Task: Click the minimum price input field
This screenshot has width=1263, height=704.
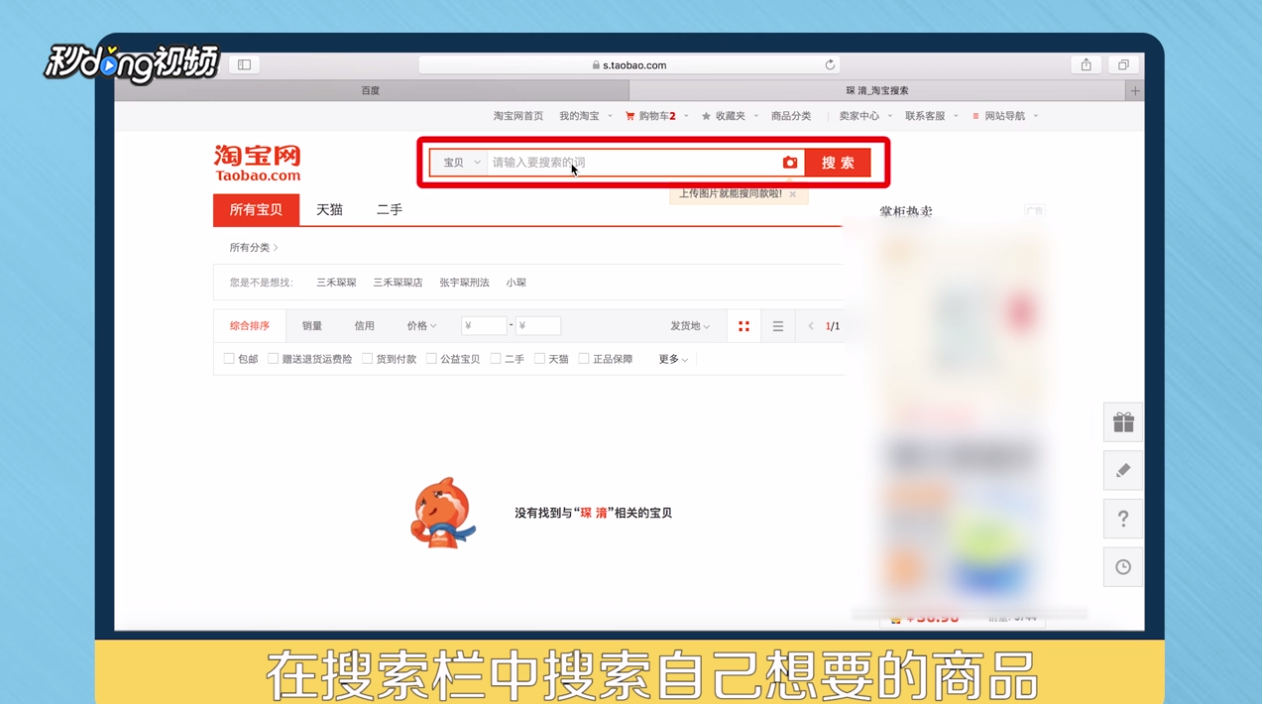Action: [x=484, y=326]
